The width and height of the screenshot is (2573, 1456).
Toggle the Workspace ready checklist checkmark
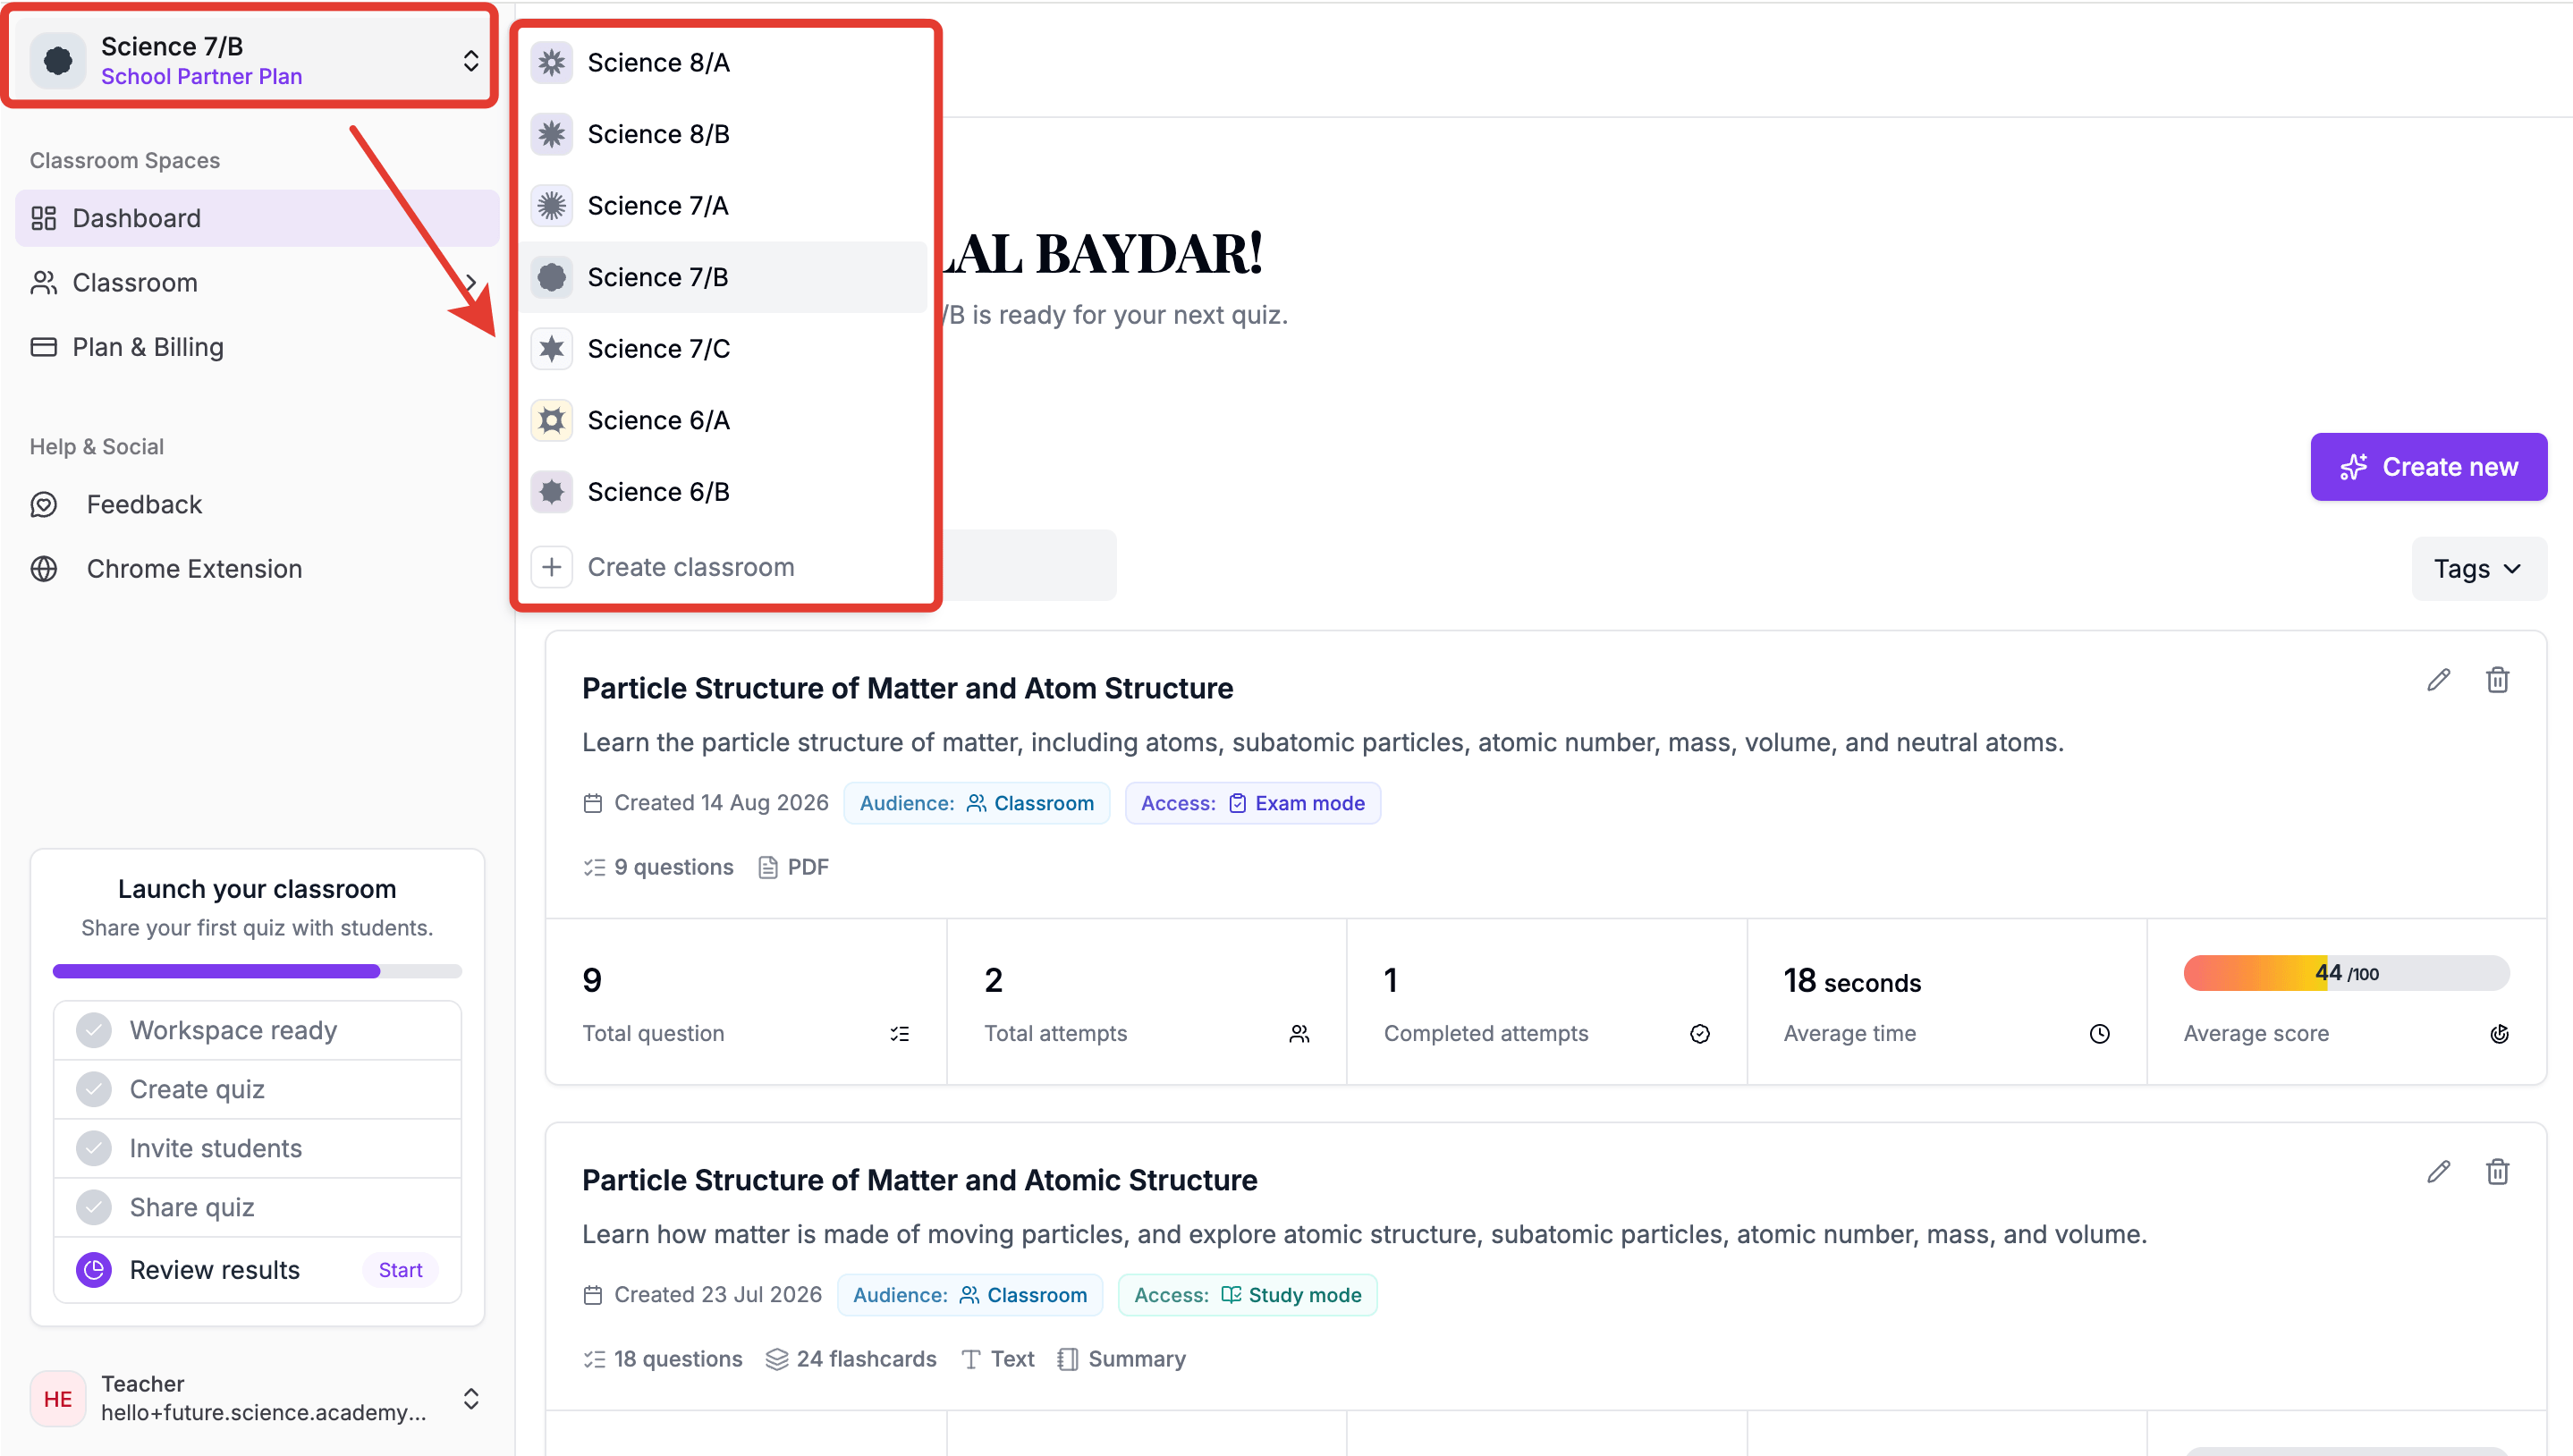click(94, 1030)
